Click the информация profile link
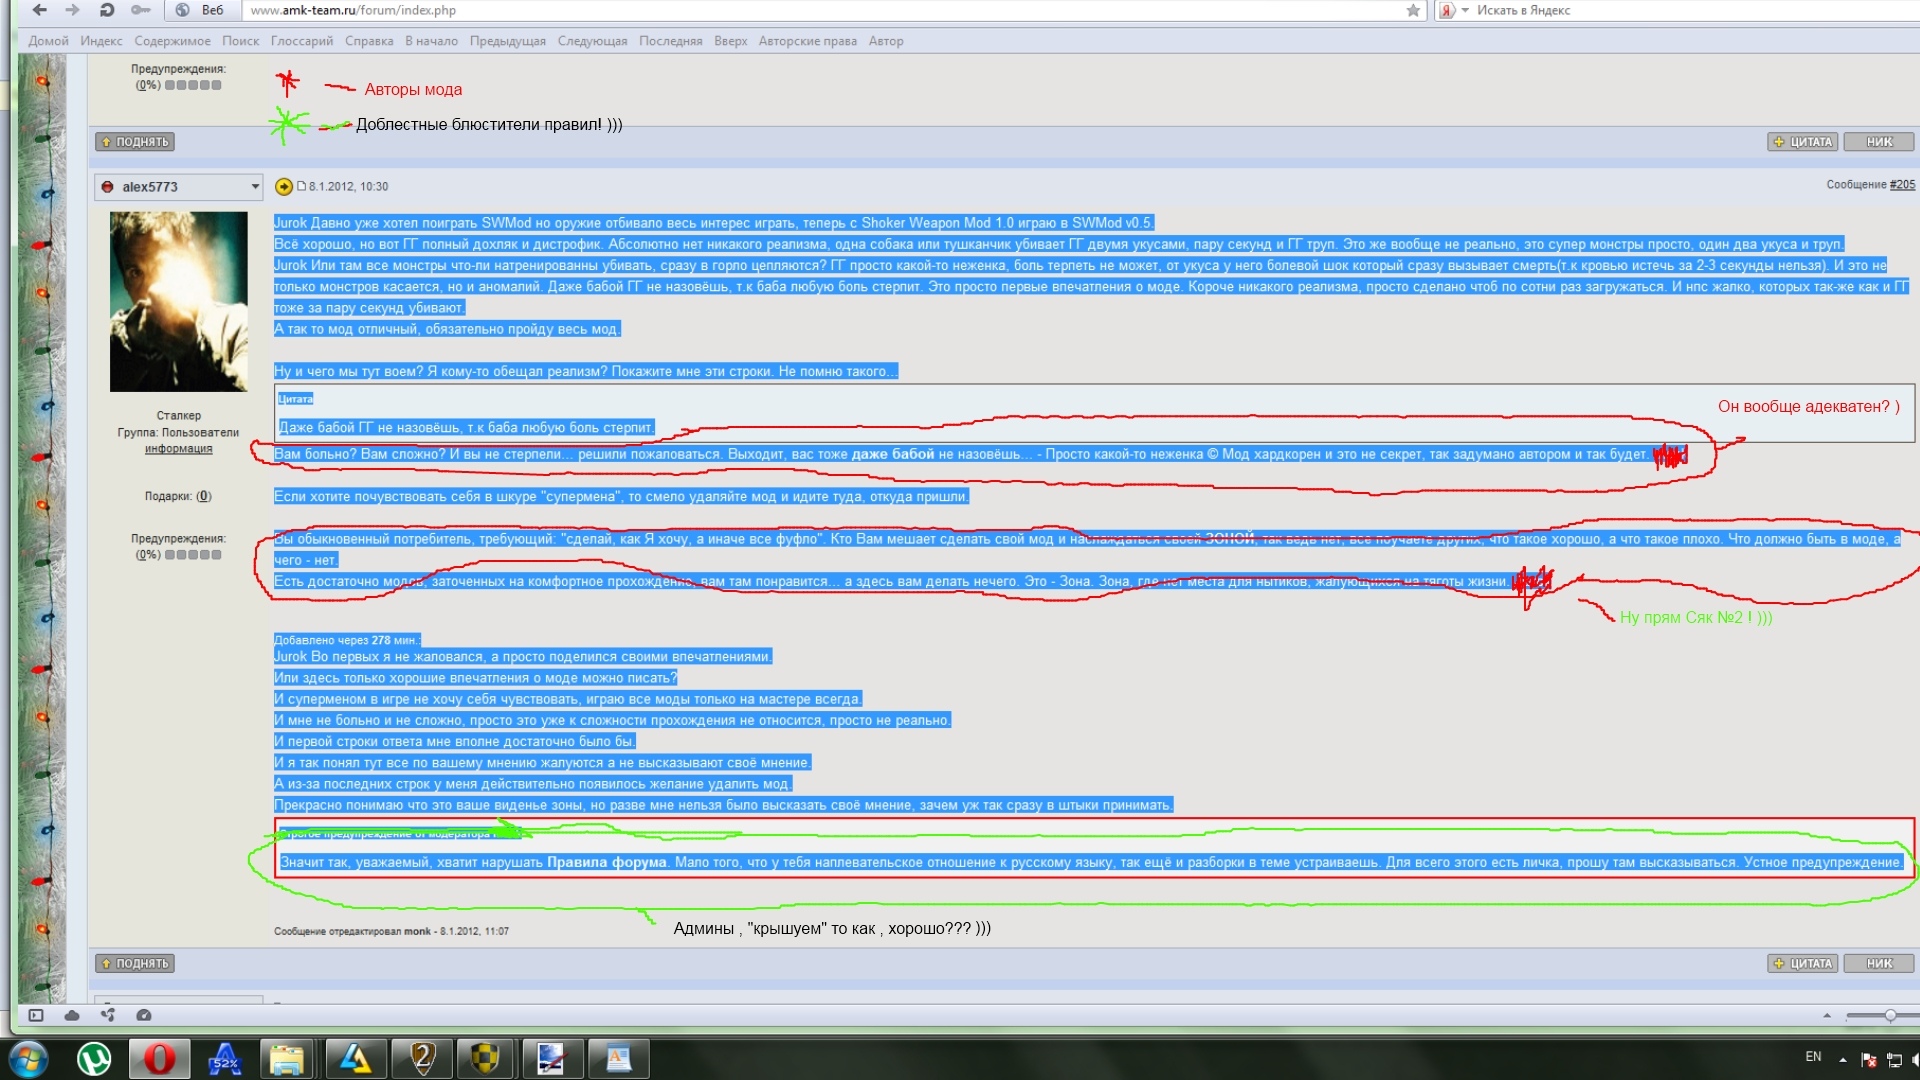The height and width of the screenshot is (1080, 1920). pyautogui.click(x=178, y=449)
